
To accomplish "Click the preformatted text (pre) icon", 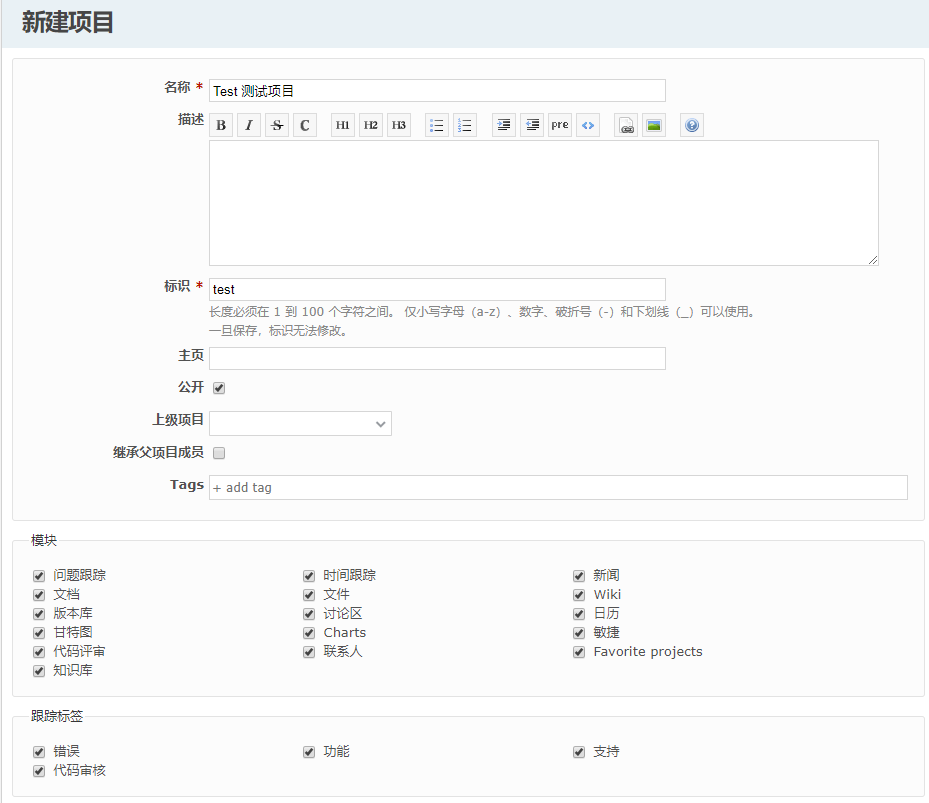I will (560, 125).
